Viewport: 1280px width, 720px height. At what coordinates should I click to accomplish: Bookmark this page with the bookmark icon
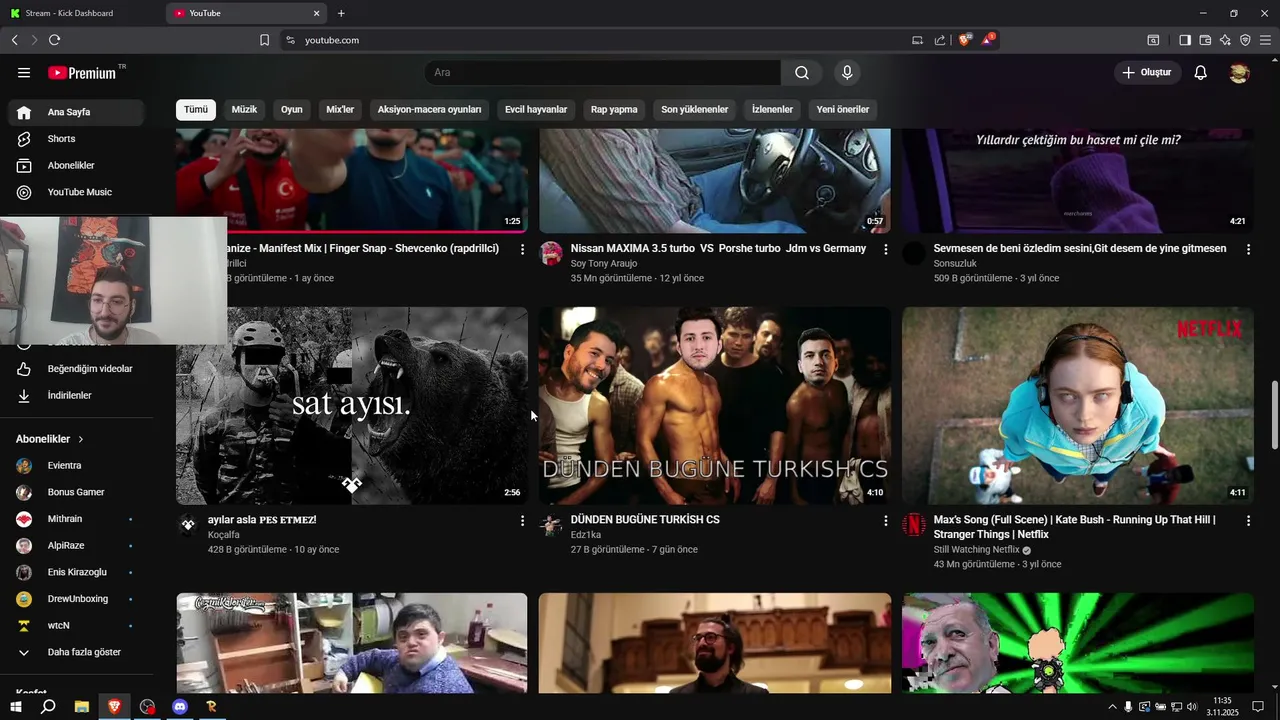264,40
